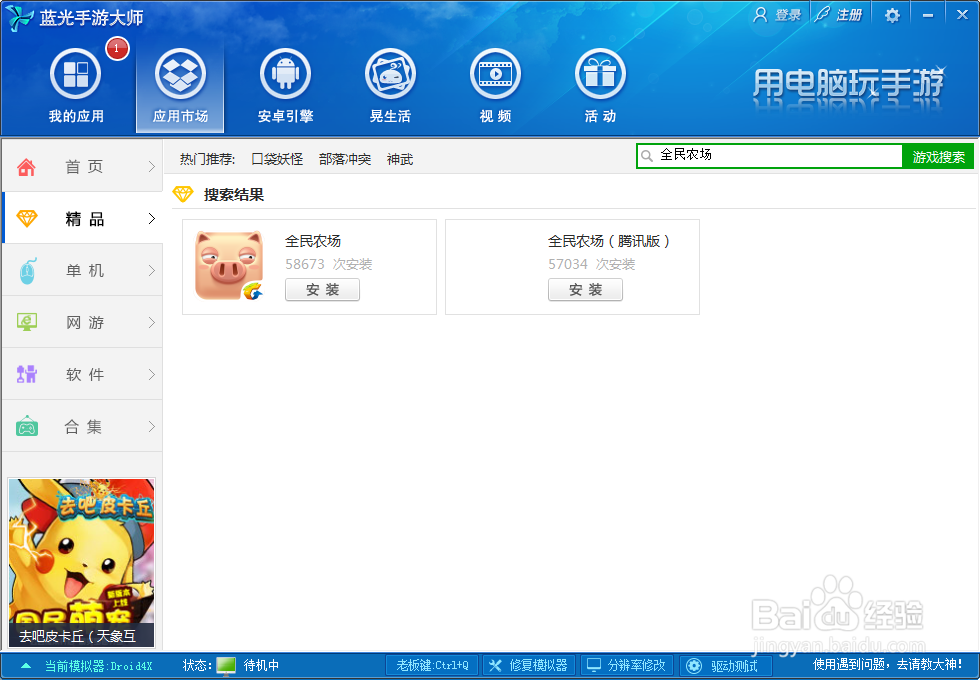The width and height of the screenshot is (980, 680).
Task: Click home icon beside 首页
Action: point(26,167)
